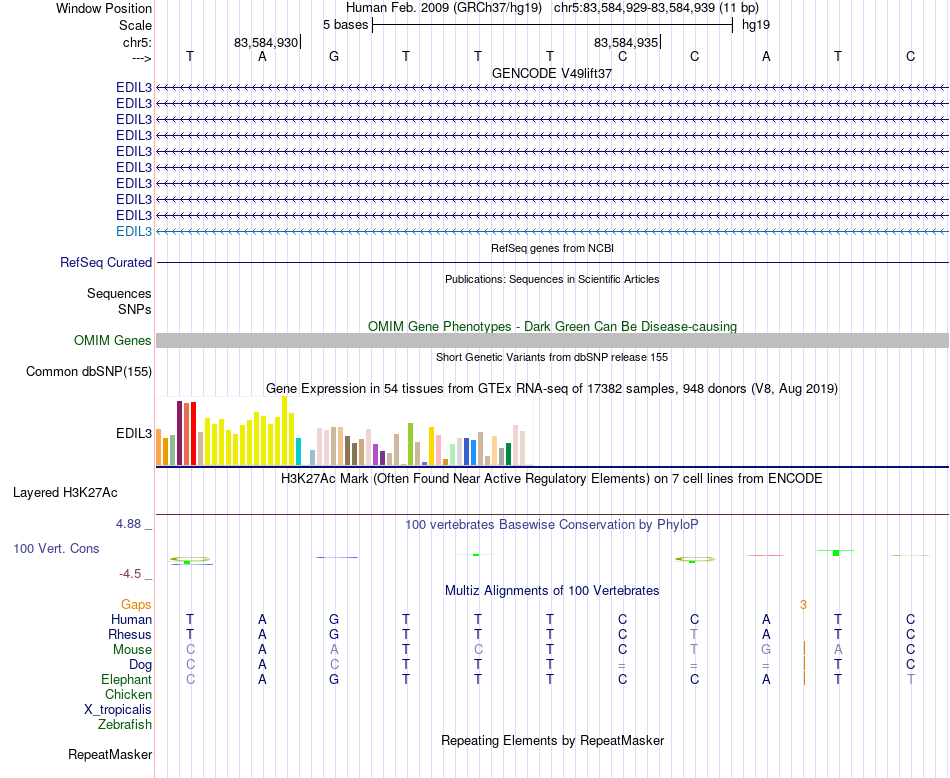Click the -4.5 PhyloP lower scale value

pyautogui.click(x=130, y=573)
